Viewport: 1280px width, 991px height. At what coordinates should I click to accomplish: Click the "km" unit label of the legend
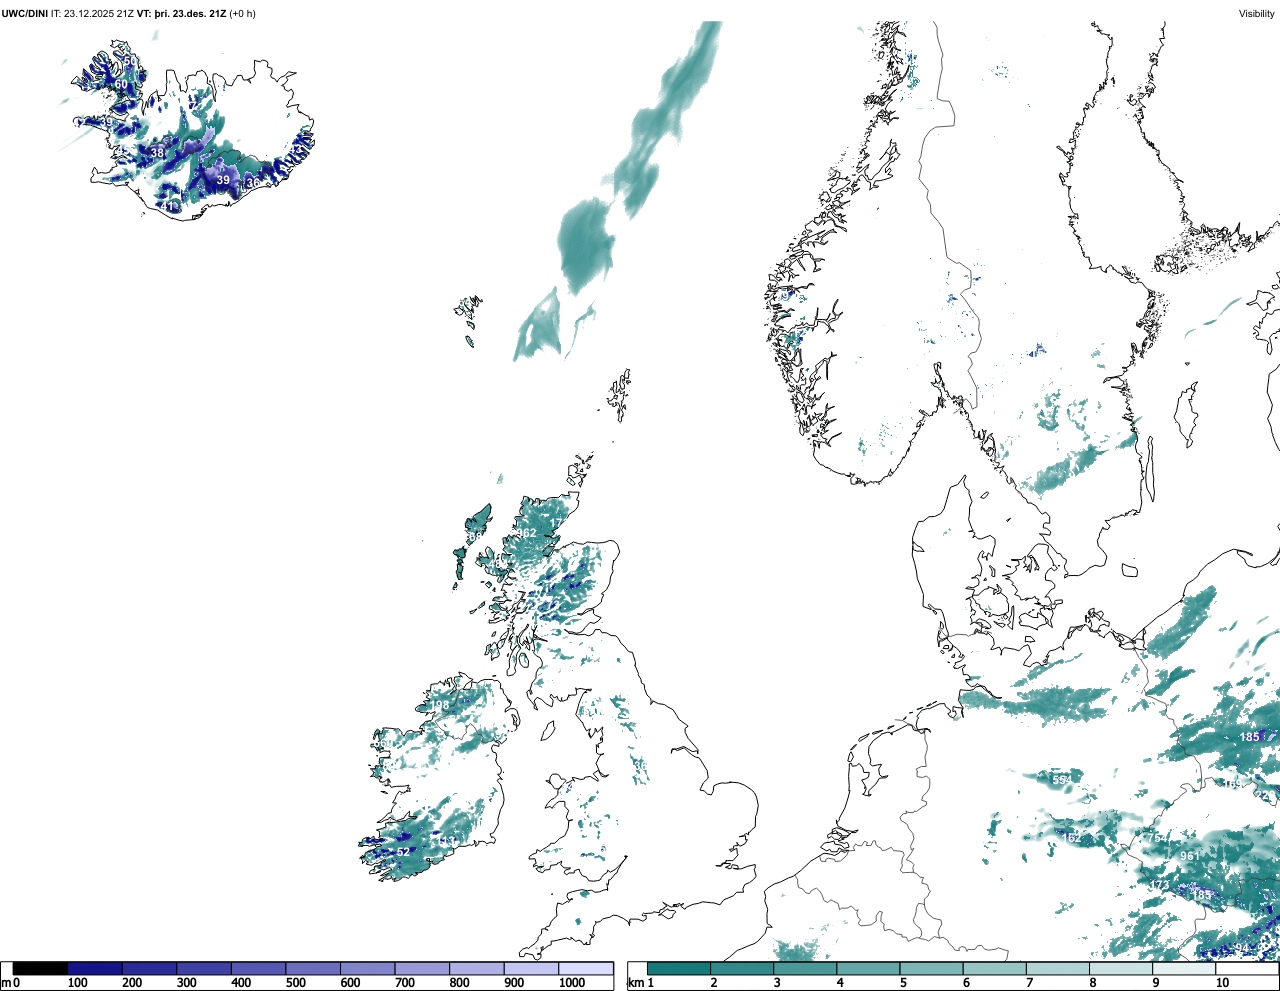pos(635,983)
